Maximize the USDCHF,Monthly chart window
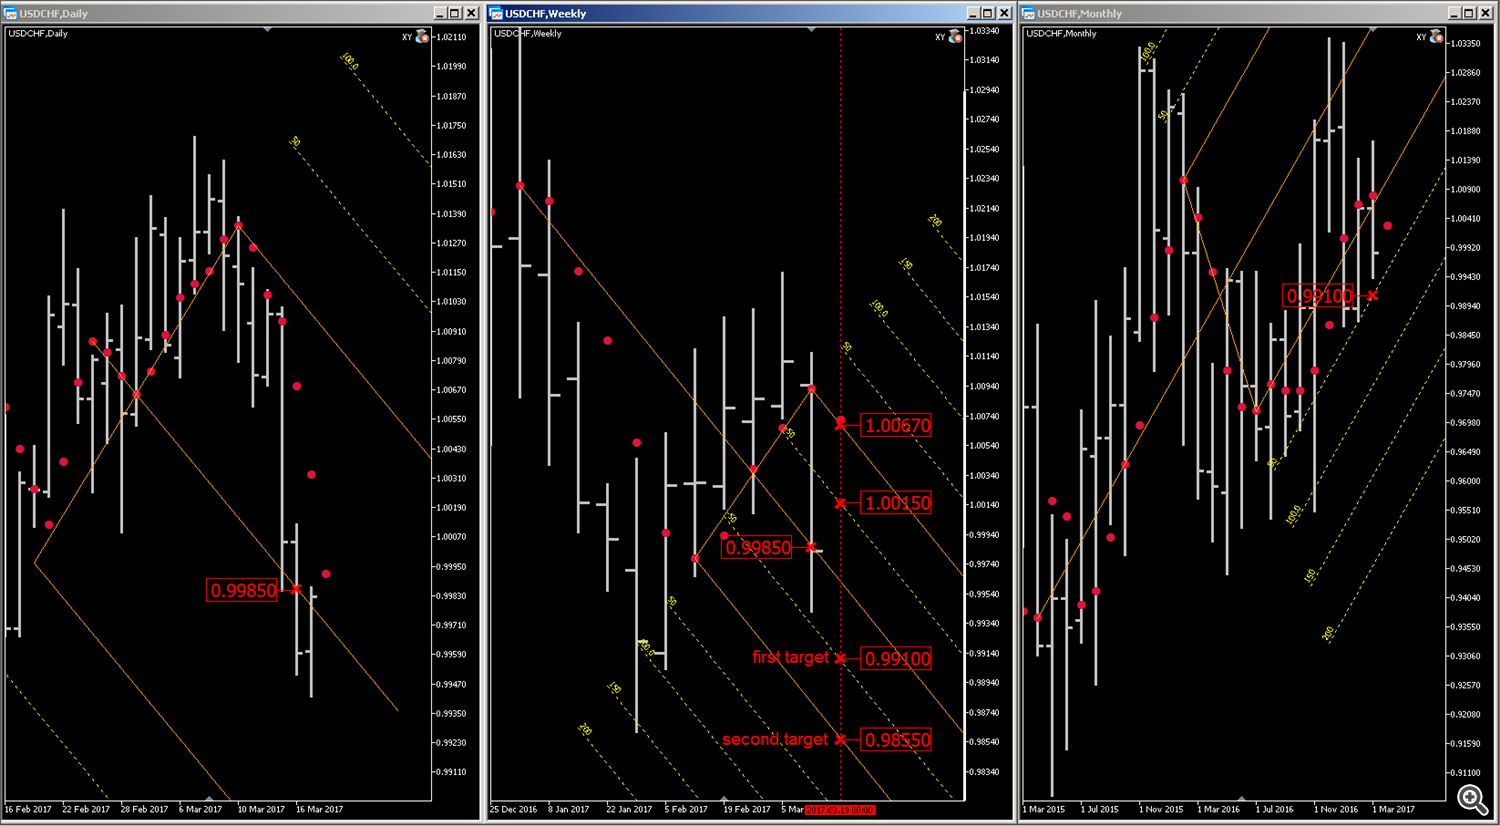The image size is (1500, 826). (x=1470, y=13)
